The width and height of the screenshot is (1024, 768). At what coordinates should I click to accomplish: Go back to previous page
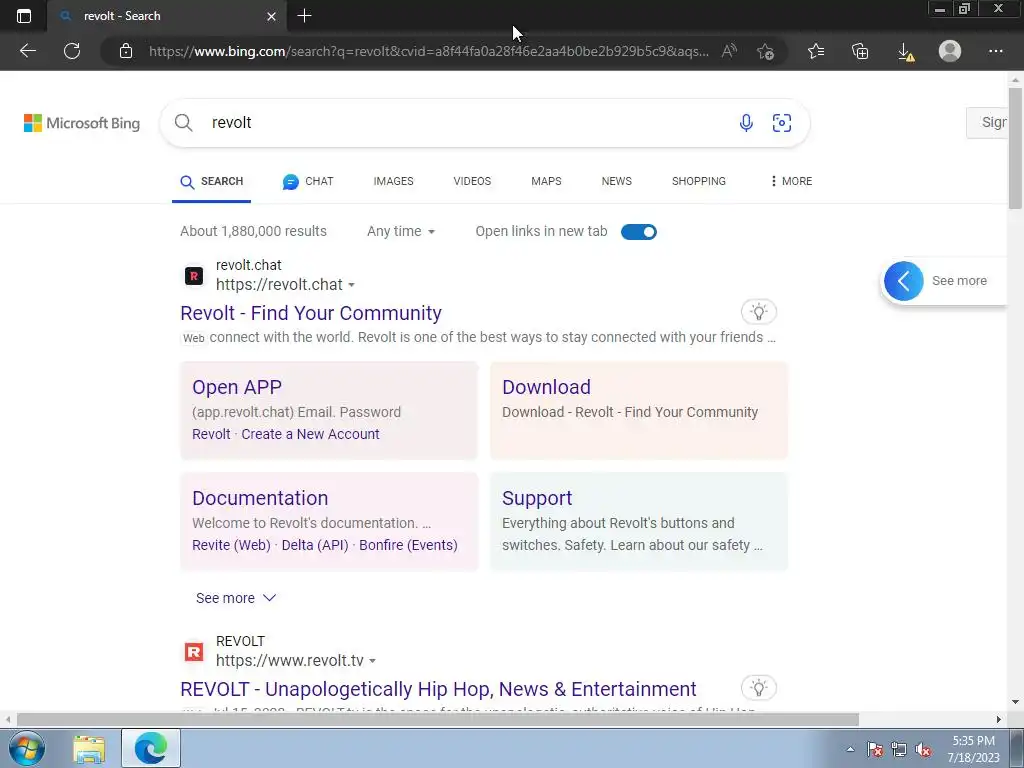(27, 51)
